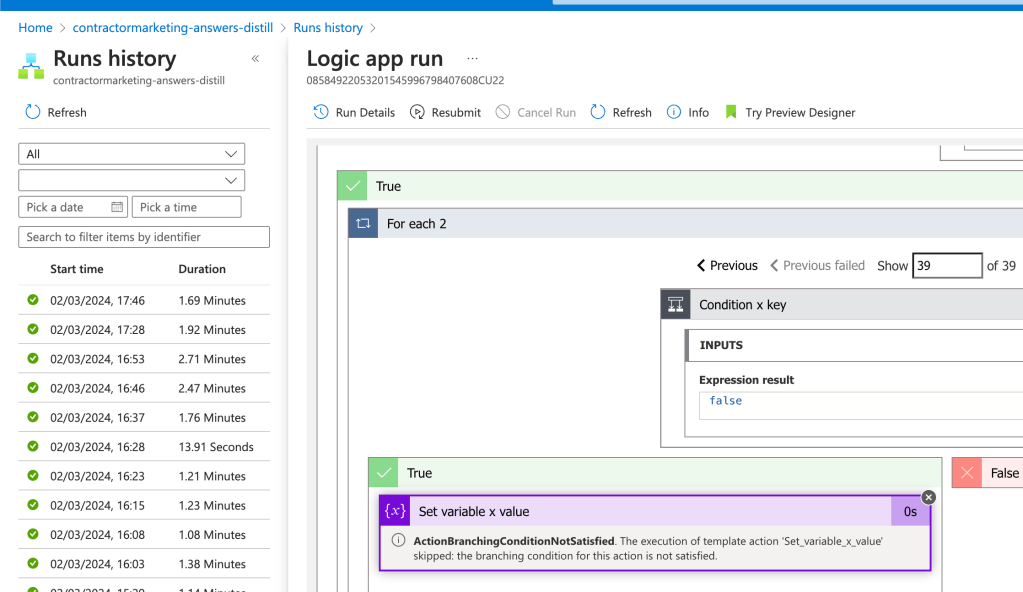Click Cancel Run in the toolbar
This screenshot has height=592, width=1023.
tap(536, 112)
